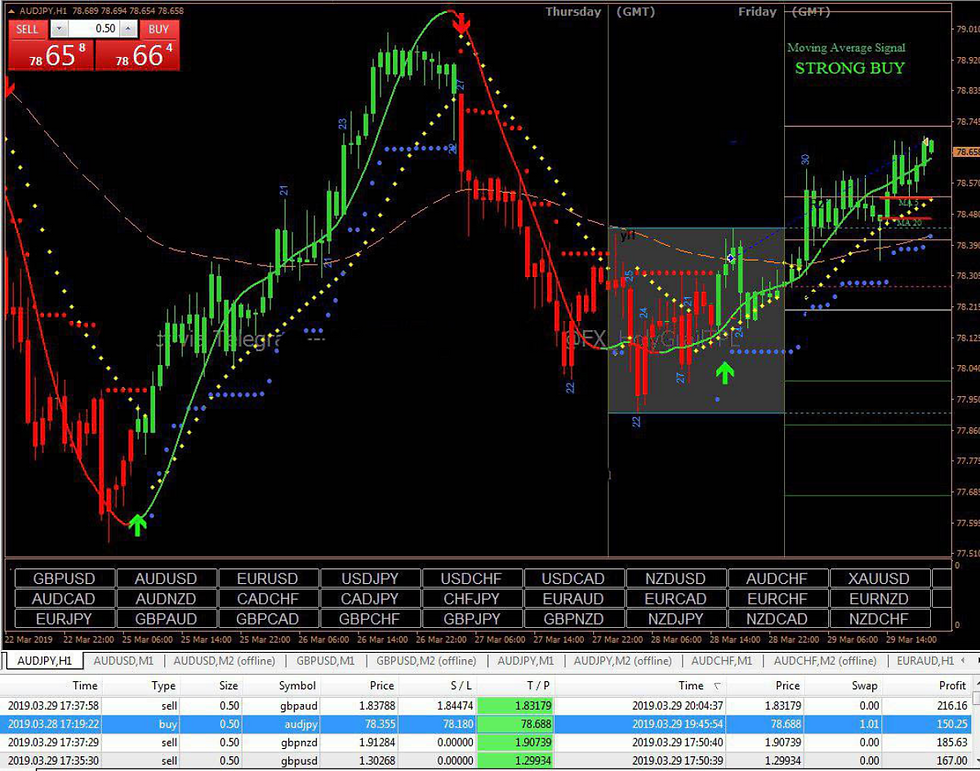Viewport: 980px width, 771px height.
Task: Collapse the one-click trading panel triangle
Action: click(11, 11)
